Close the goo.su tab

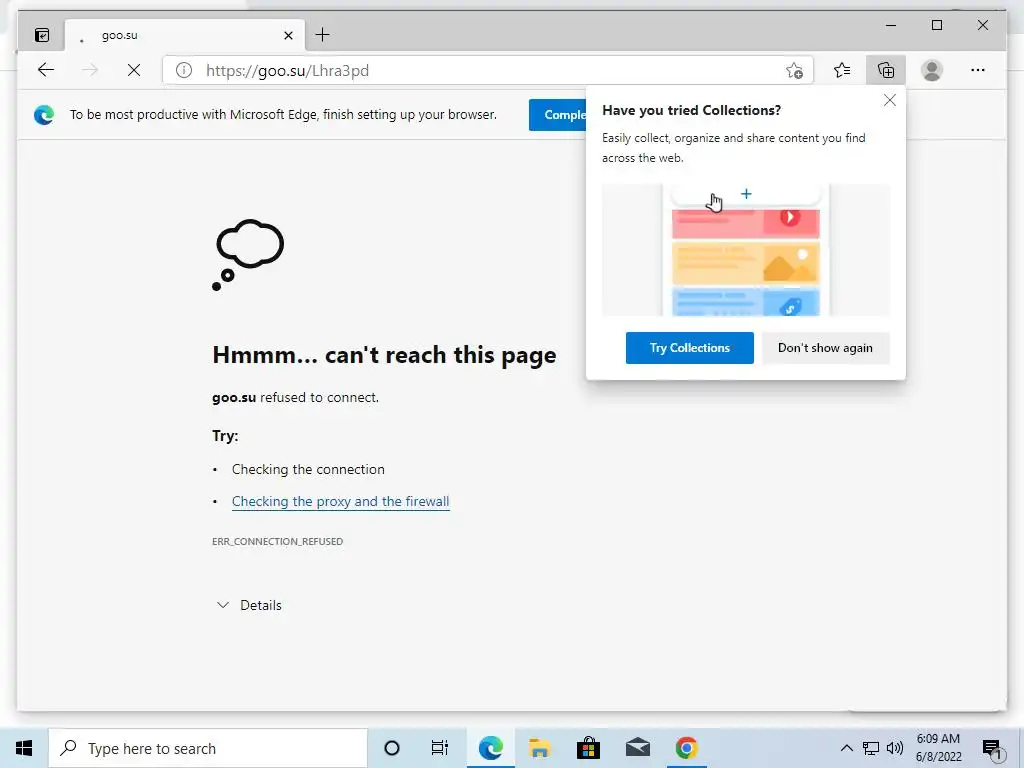[x=288, y=35]
